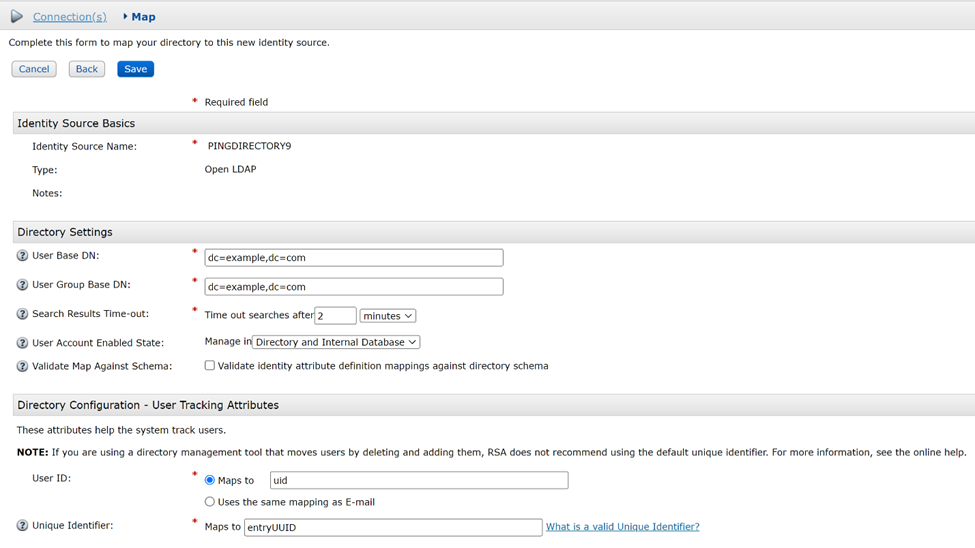Select the User ID 'Maps to' radio button

pos(210,481)
